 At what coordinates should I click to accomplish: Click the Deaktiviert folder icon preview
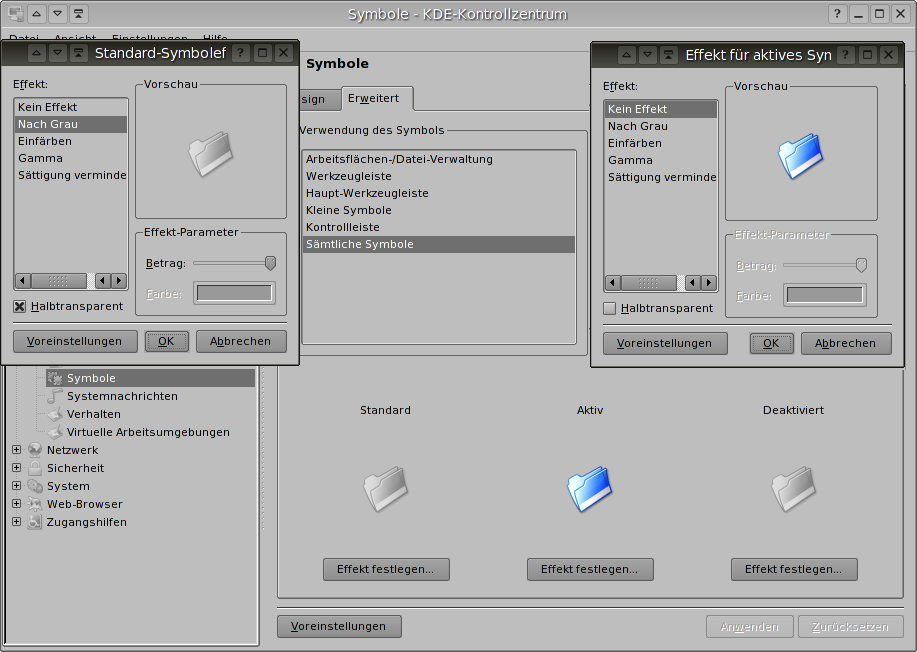click(x=794, y=488)
